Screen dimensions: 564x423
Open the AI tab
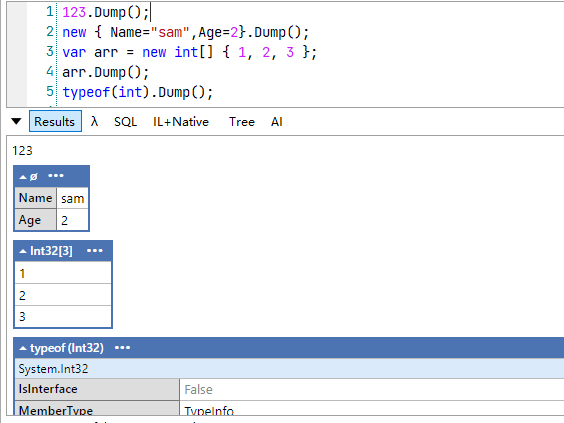pyautogui.click(x=276, y=122)
